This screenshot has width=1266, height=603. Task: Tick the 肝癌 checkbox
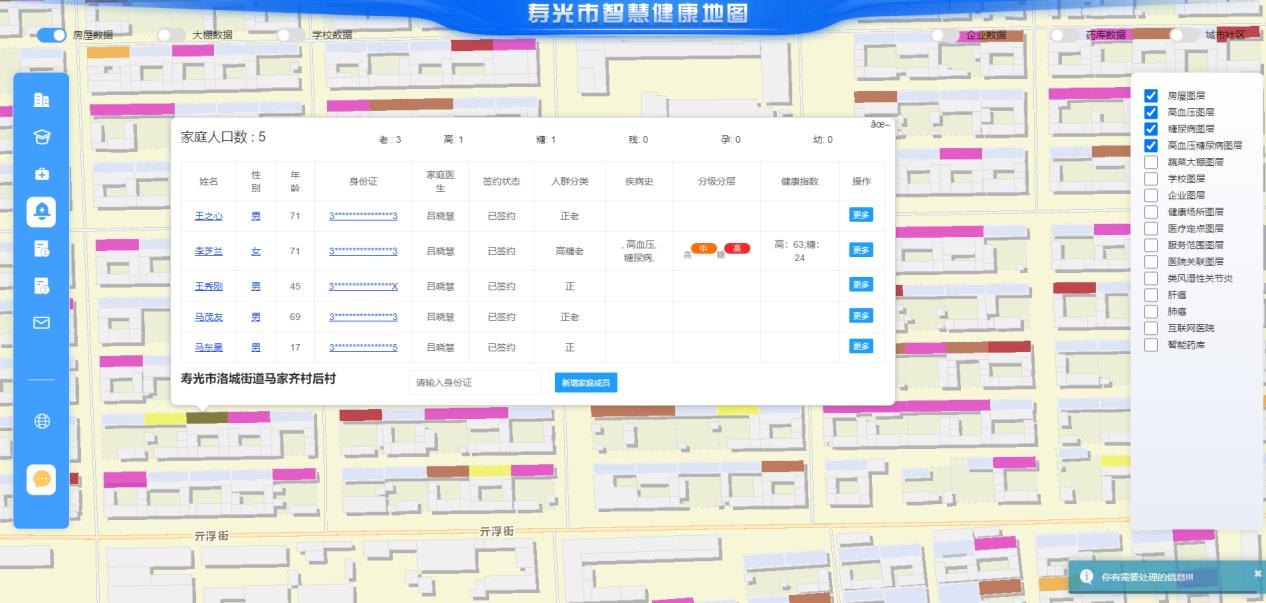[x=1150, y=295]
